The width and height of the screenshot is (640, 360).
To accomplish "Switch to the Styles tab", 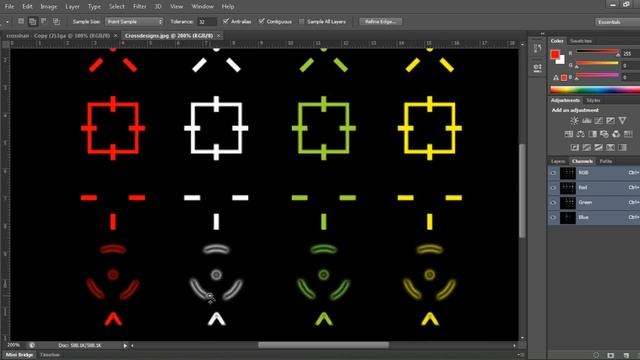I will 593,100.
